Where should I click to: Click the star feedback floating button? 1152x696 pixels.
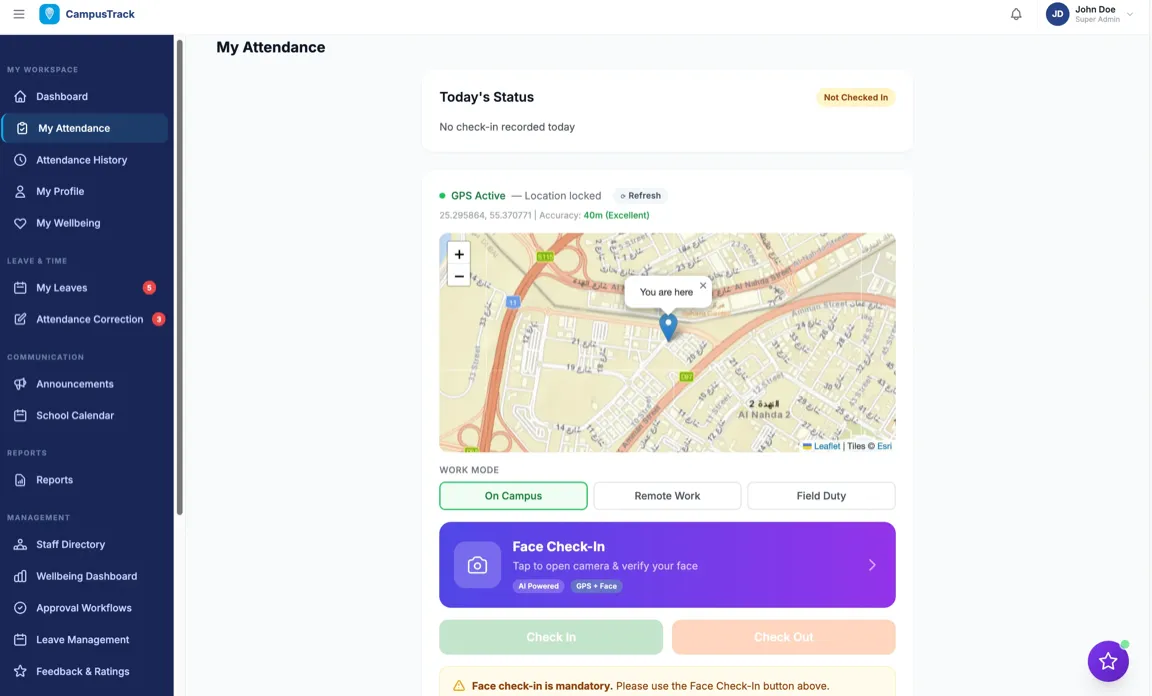(x=1108, y=661)
